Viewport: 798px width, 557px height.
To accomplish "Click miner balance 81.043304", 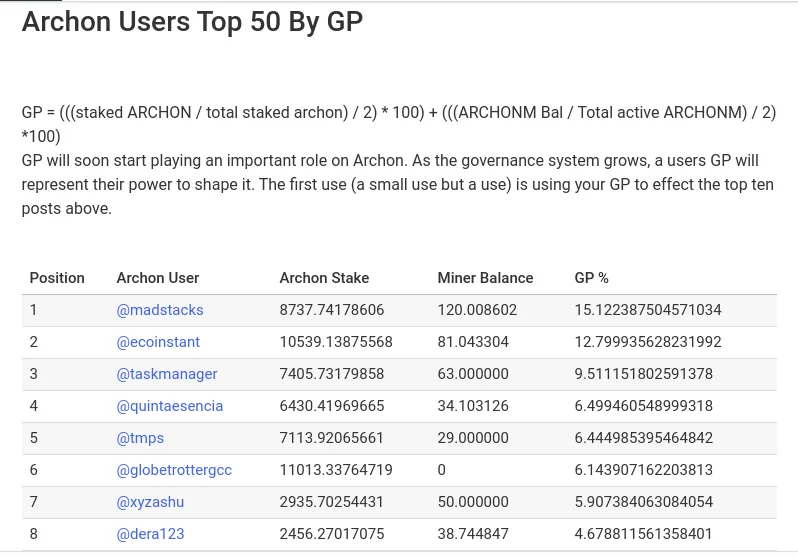I will (x=473, y=342).
